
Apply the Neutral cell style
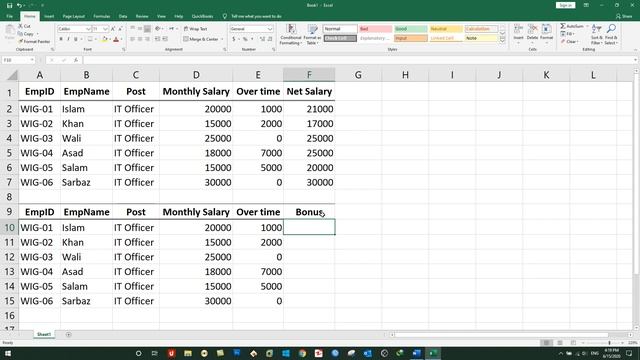coord(446,29)
